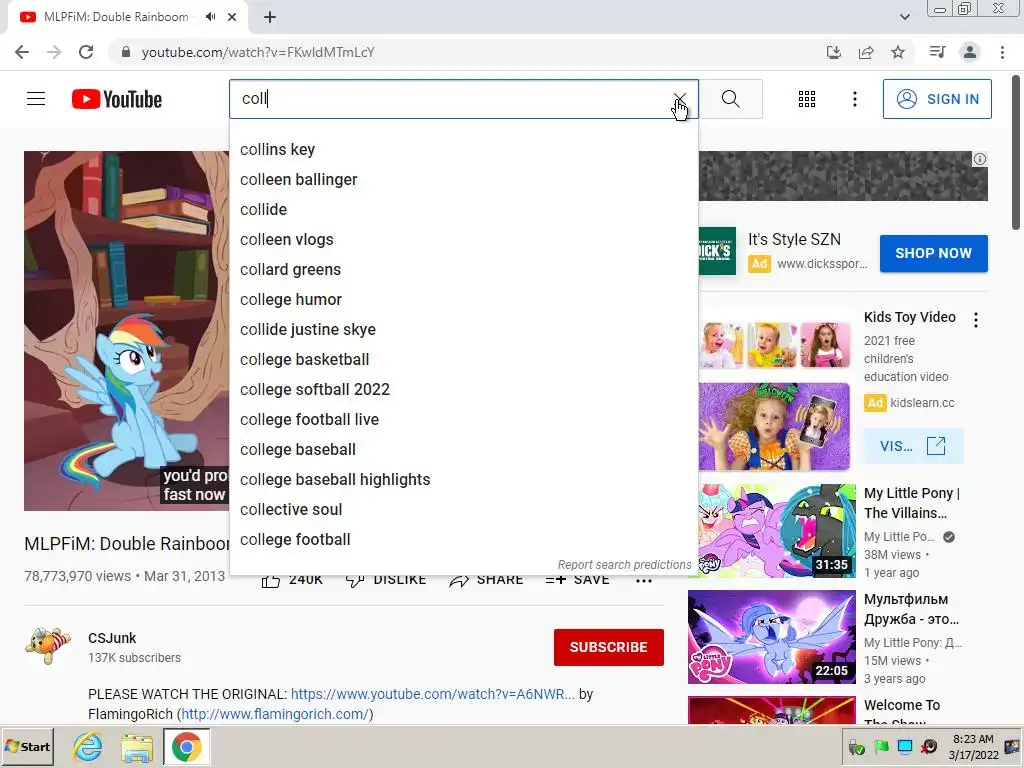Click 'Report search predictions' link

click(x=624, y=565)
